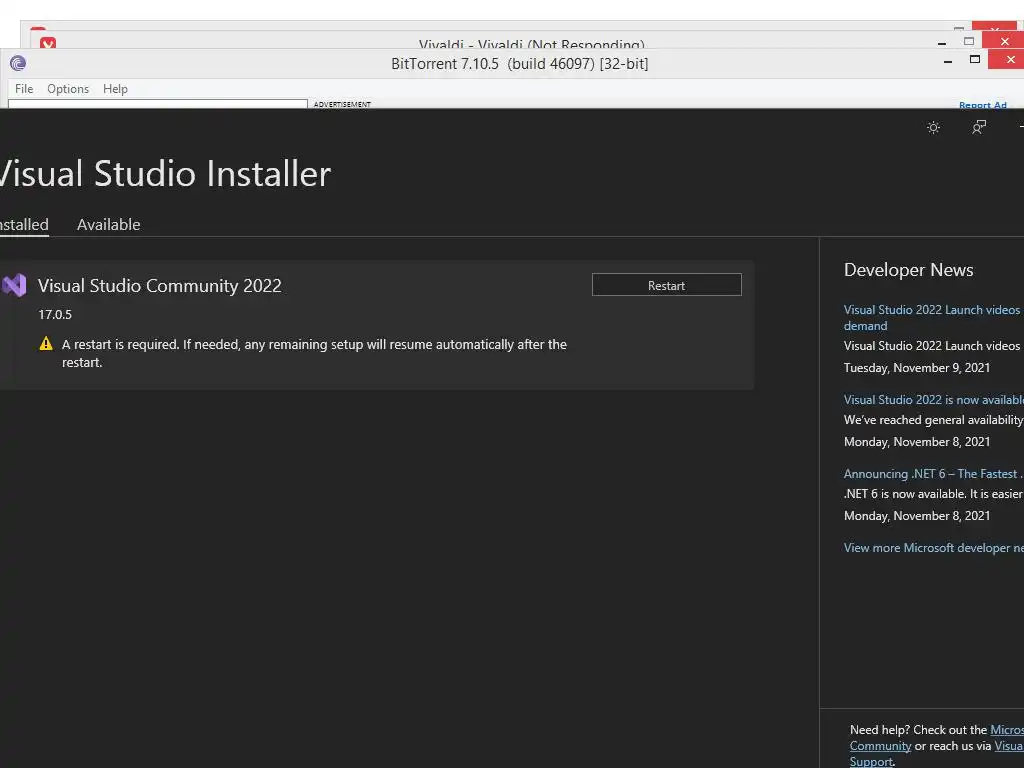The image size is (1024, 768).
Task: Click the '.NET 6 is now available' text
Action: 933,494
